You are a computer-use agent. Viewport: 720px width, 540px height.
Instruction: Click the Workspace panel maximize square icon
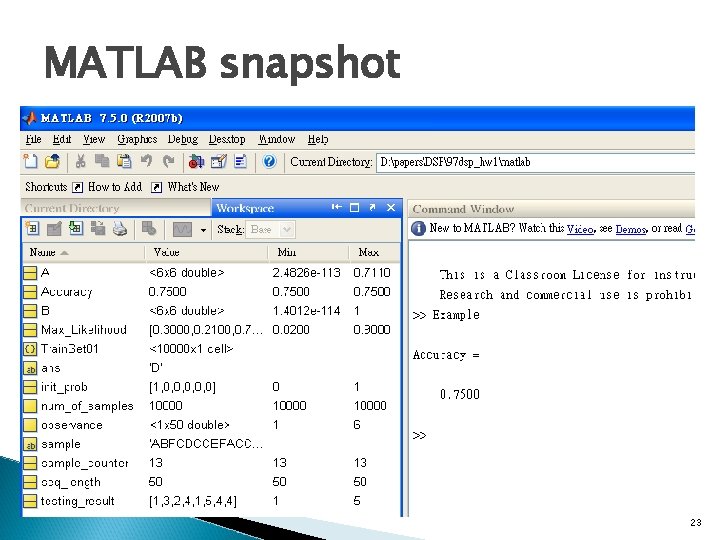click(x=354, y=208)
